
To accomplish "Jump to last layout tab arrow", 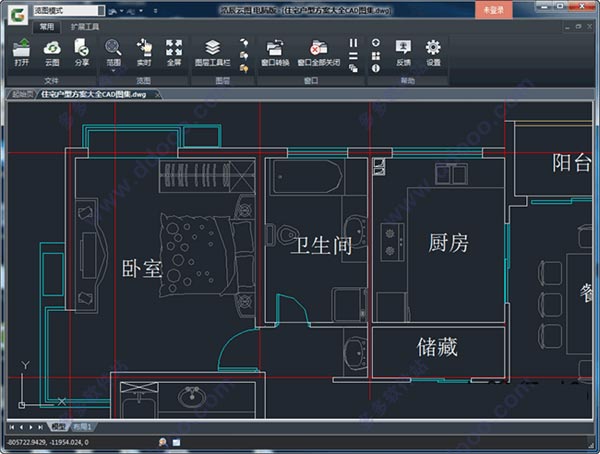I will point(40,427).
